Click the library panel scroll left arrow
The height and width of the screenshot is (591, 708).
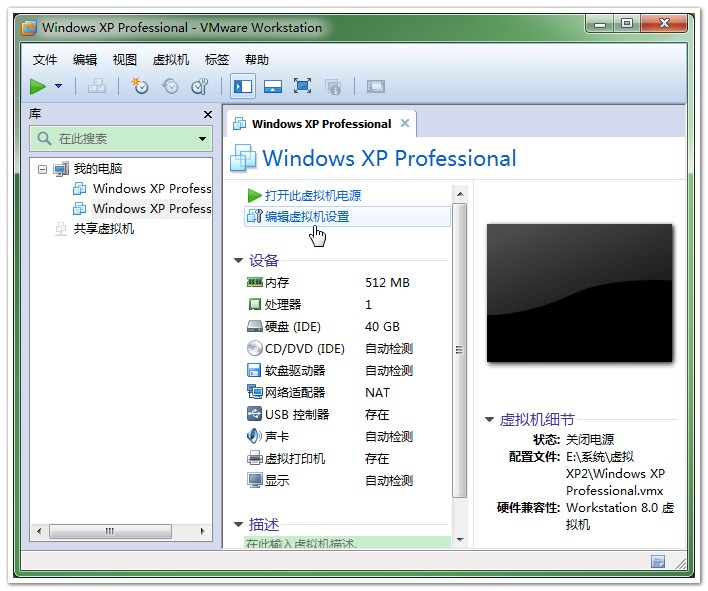pyautogui.click(x=39, y=531)
